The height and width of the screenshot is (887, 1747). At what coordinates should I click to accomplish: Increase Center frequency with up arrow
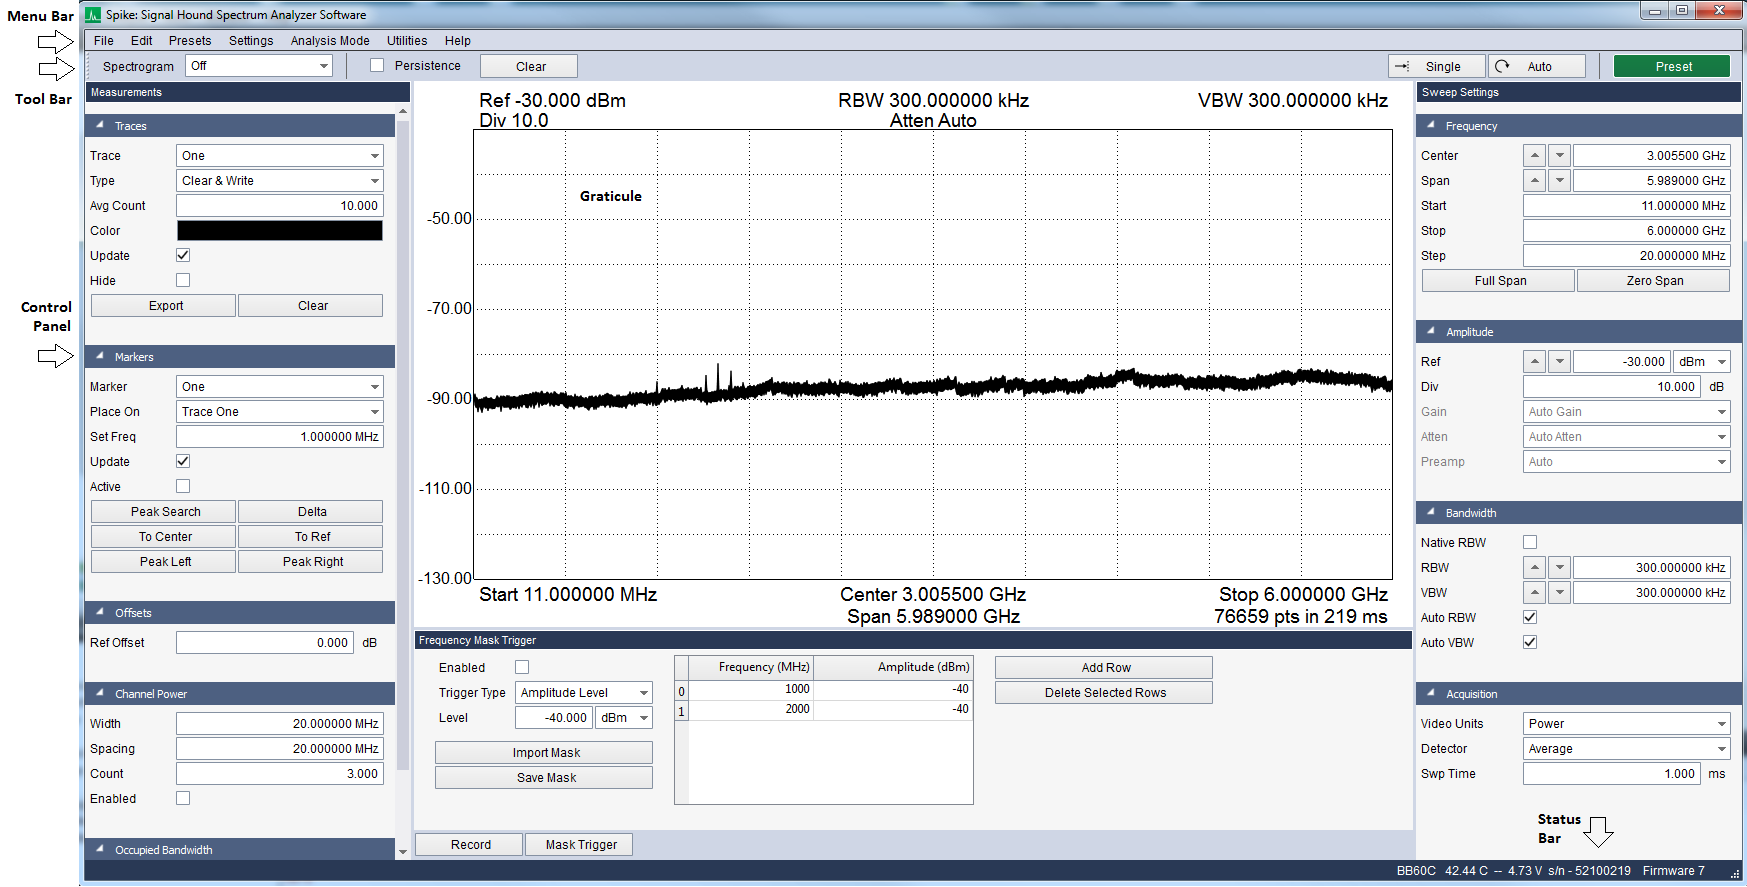1535,156
